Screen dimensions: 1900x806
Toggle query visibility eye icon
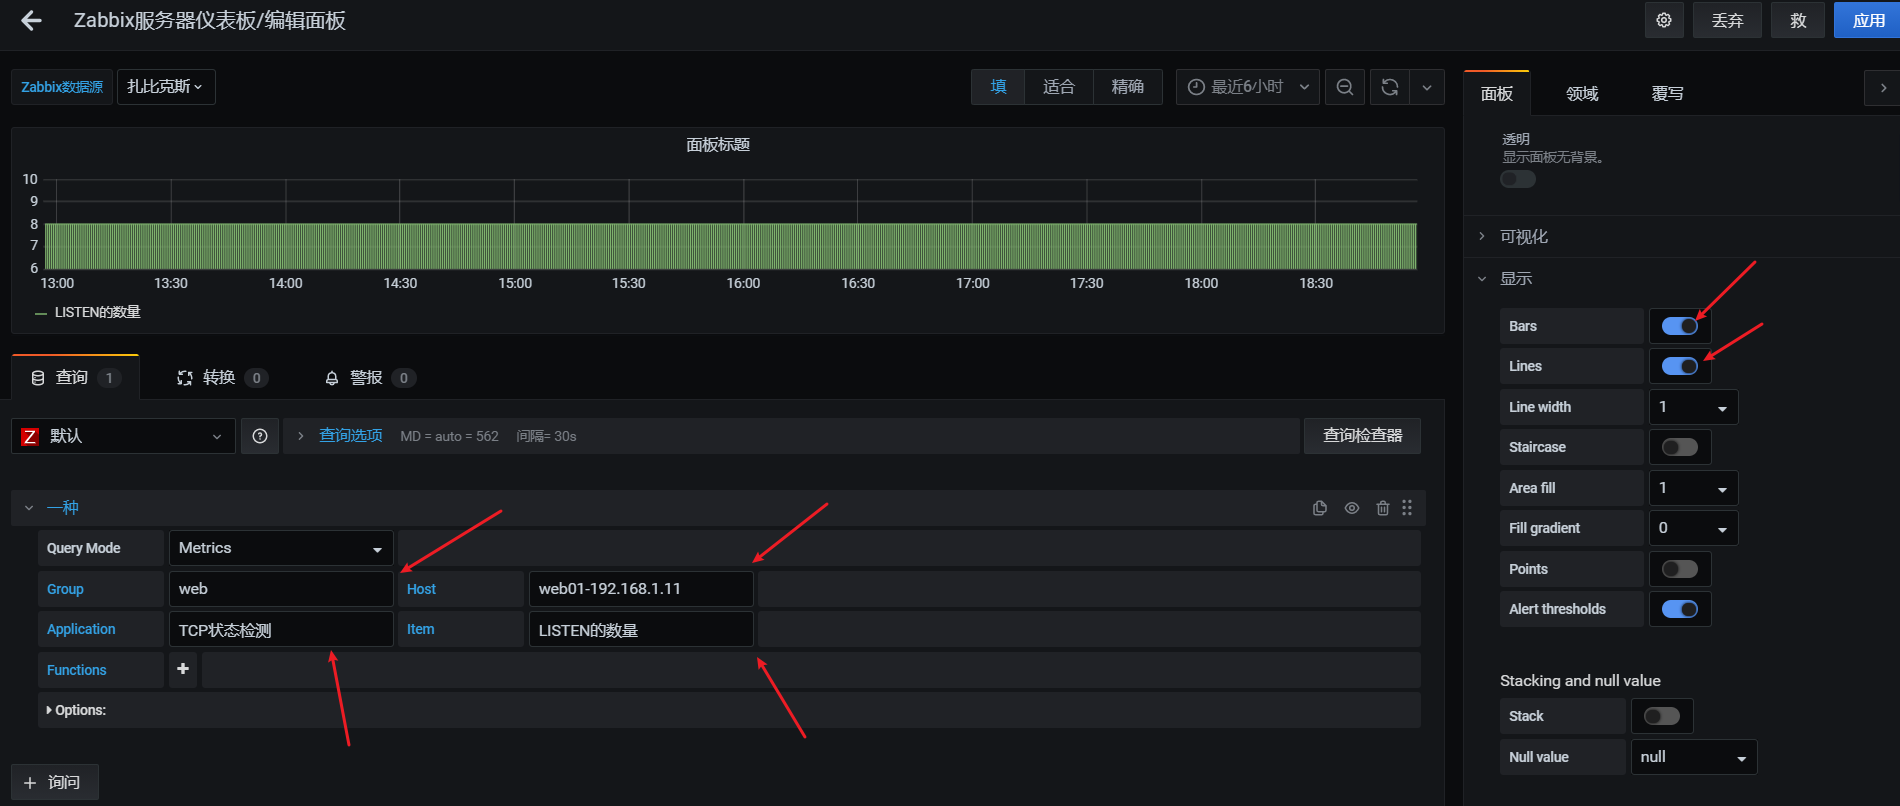click(1351, 508)
